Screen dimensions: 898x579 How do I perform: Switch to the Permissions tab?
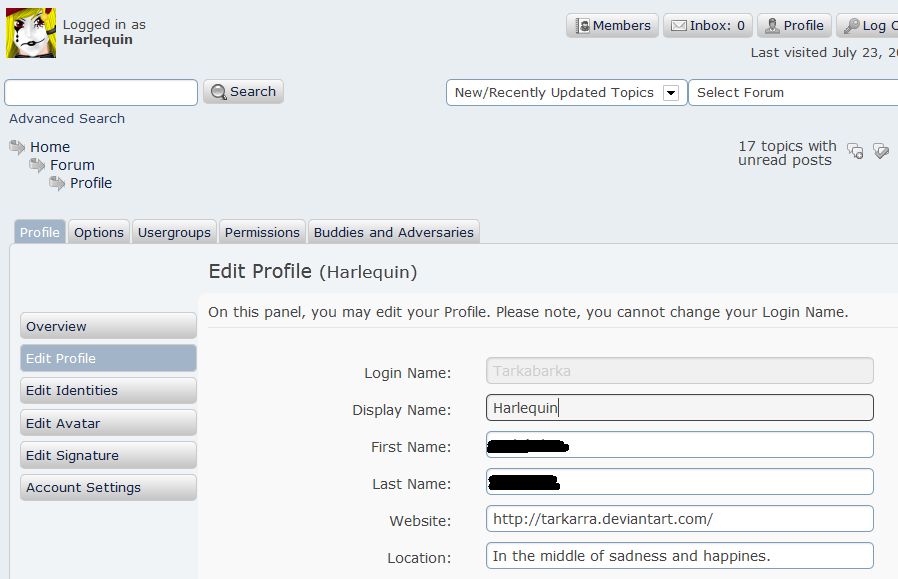click(x=261, y=231)
